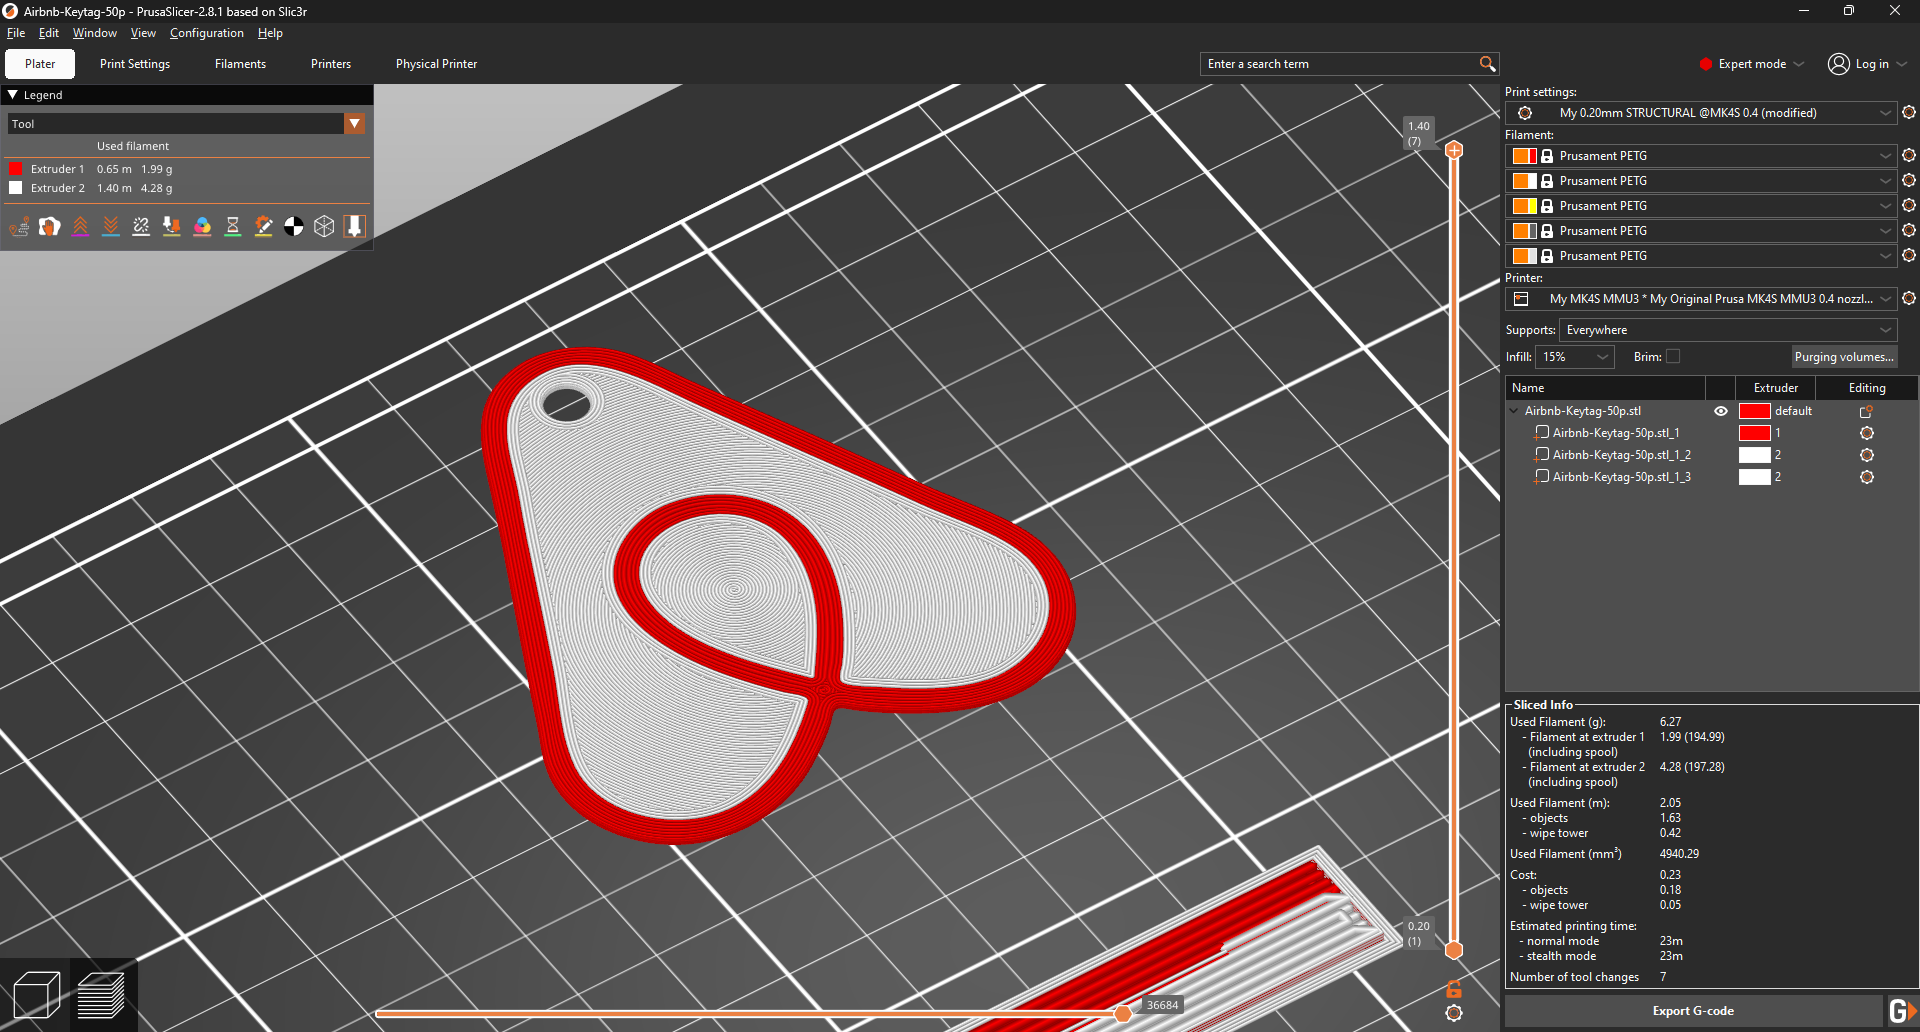1920x1032 pixels.
Task: Open the Infill 15% dropdown
Action: (1574, 357)
